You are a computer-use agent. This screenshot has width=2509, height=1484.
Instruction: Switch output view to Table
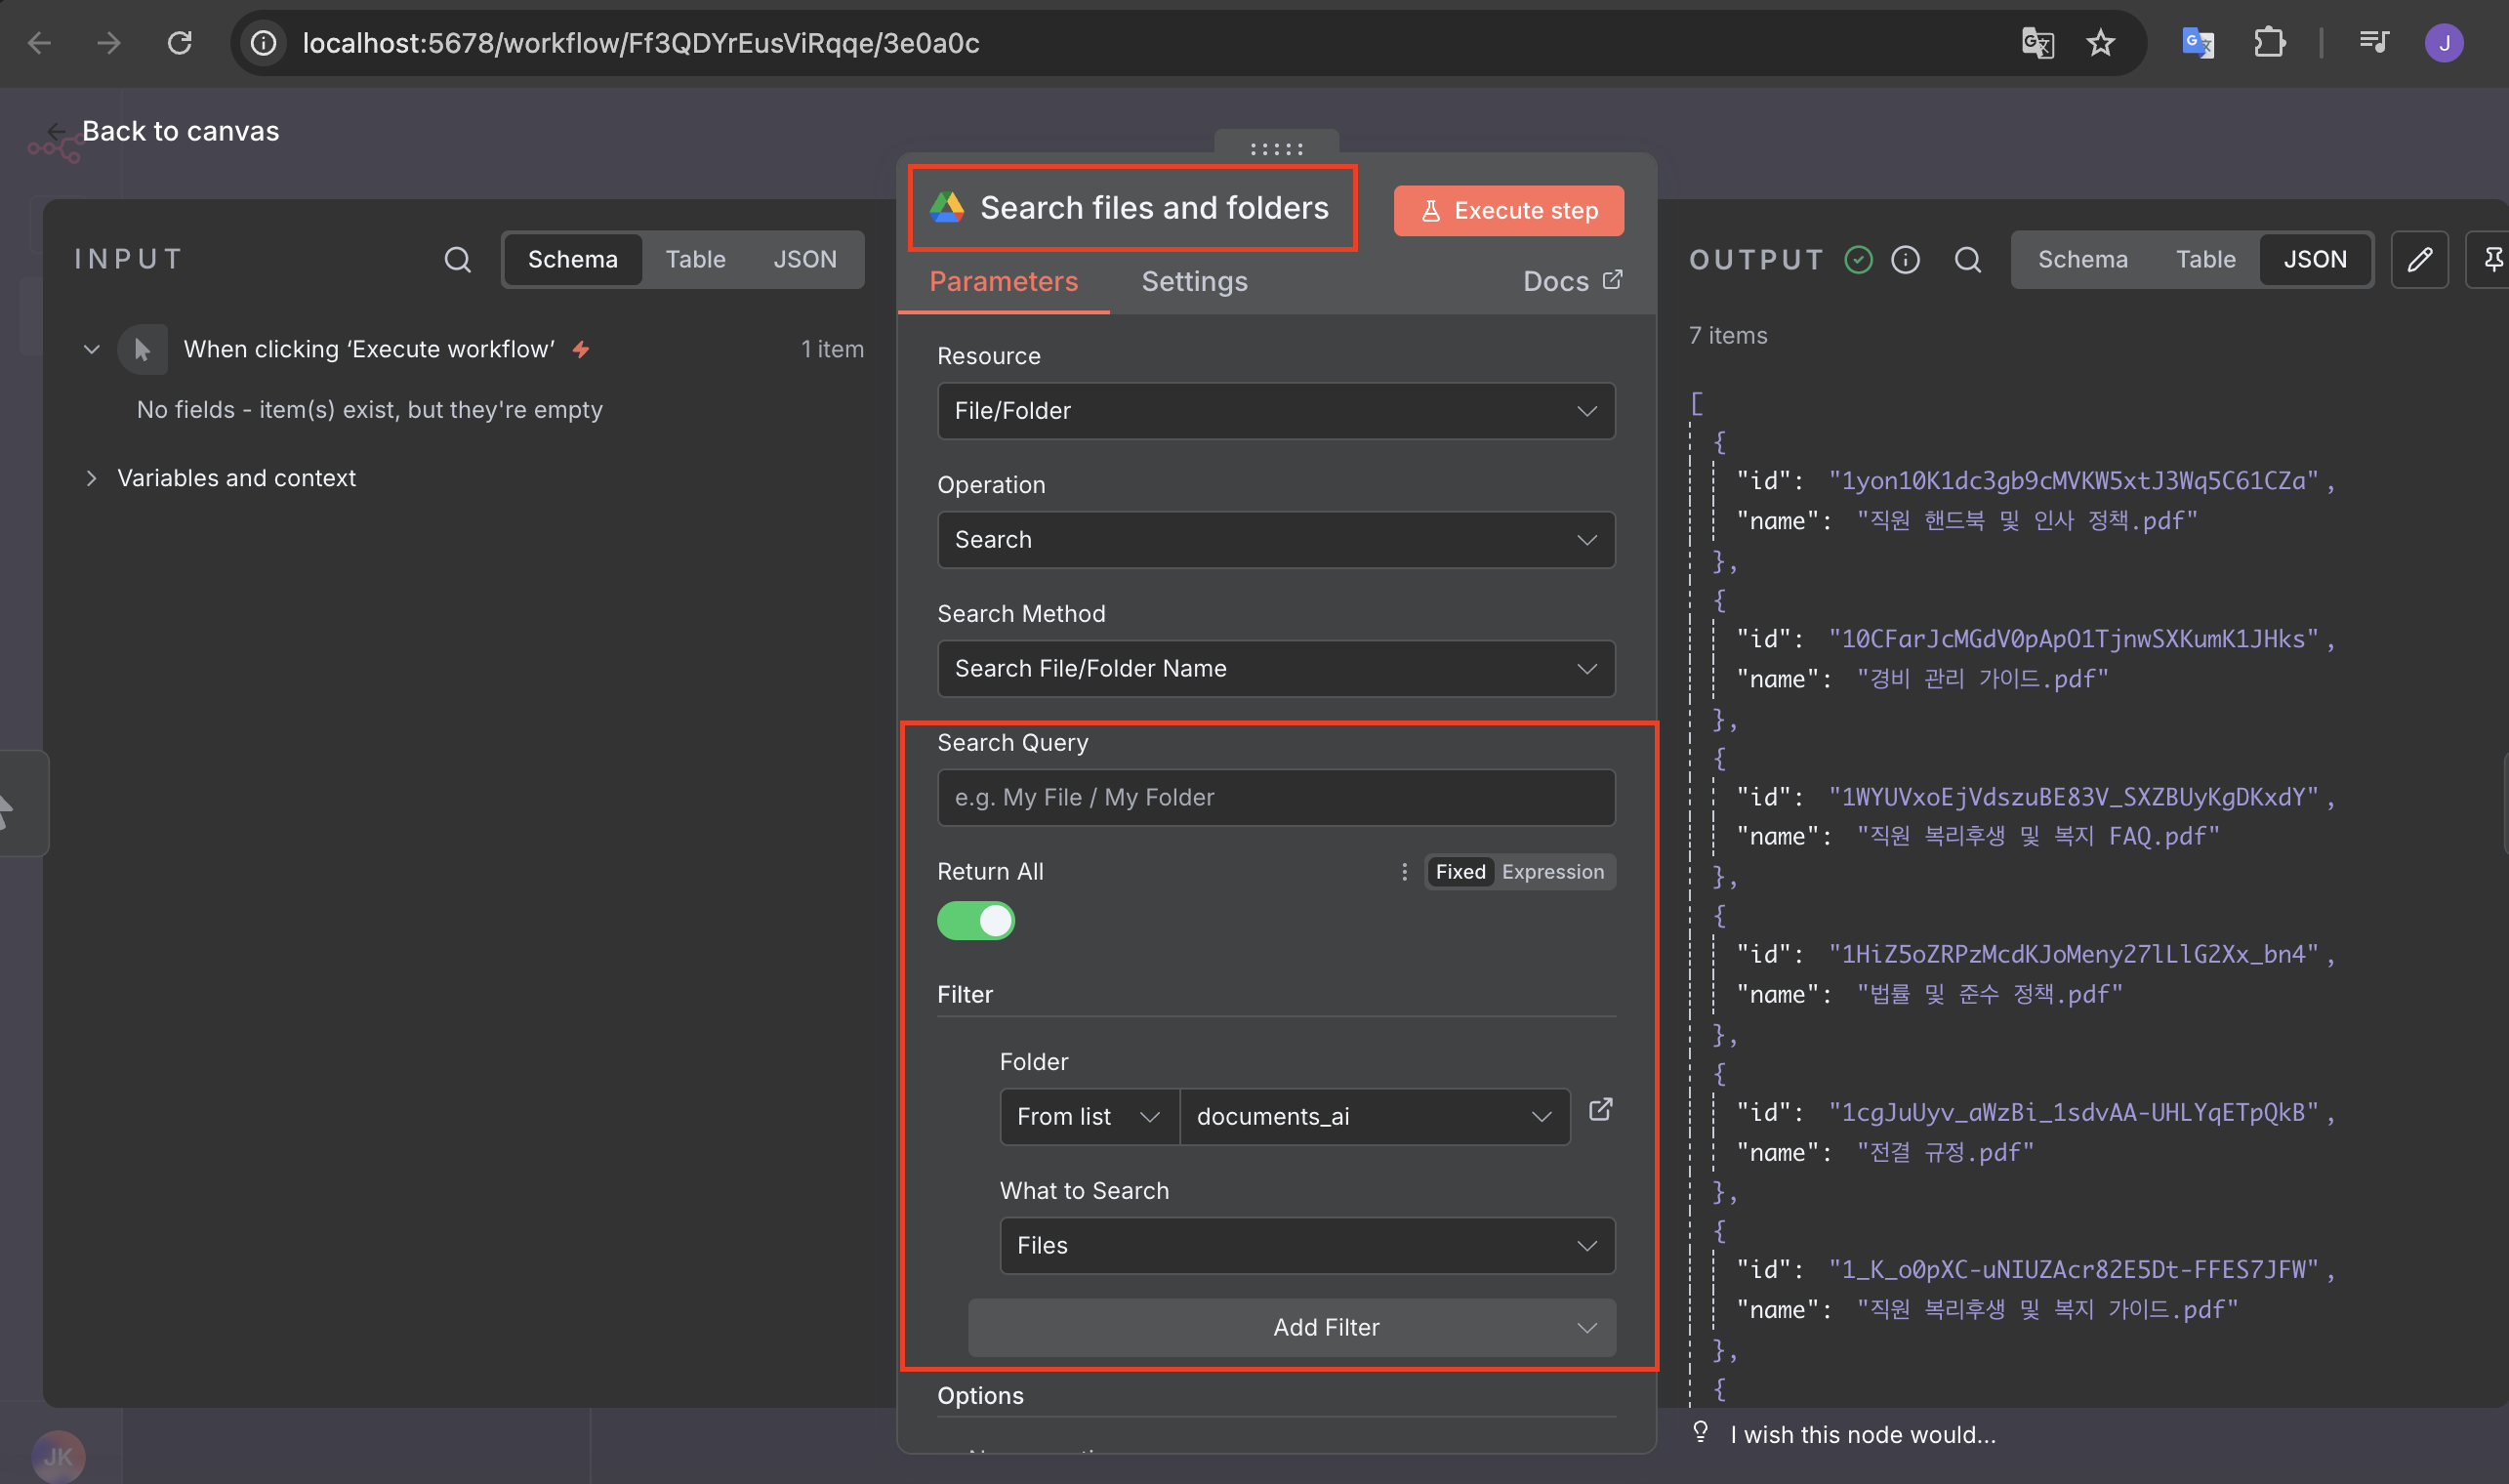[x=2205, y=260]
